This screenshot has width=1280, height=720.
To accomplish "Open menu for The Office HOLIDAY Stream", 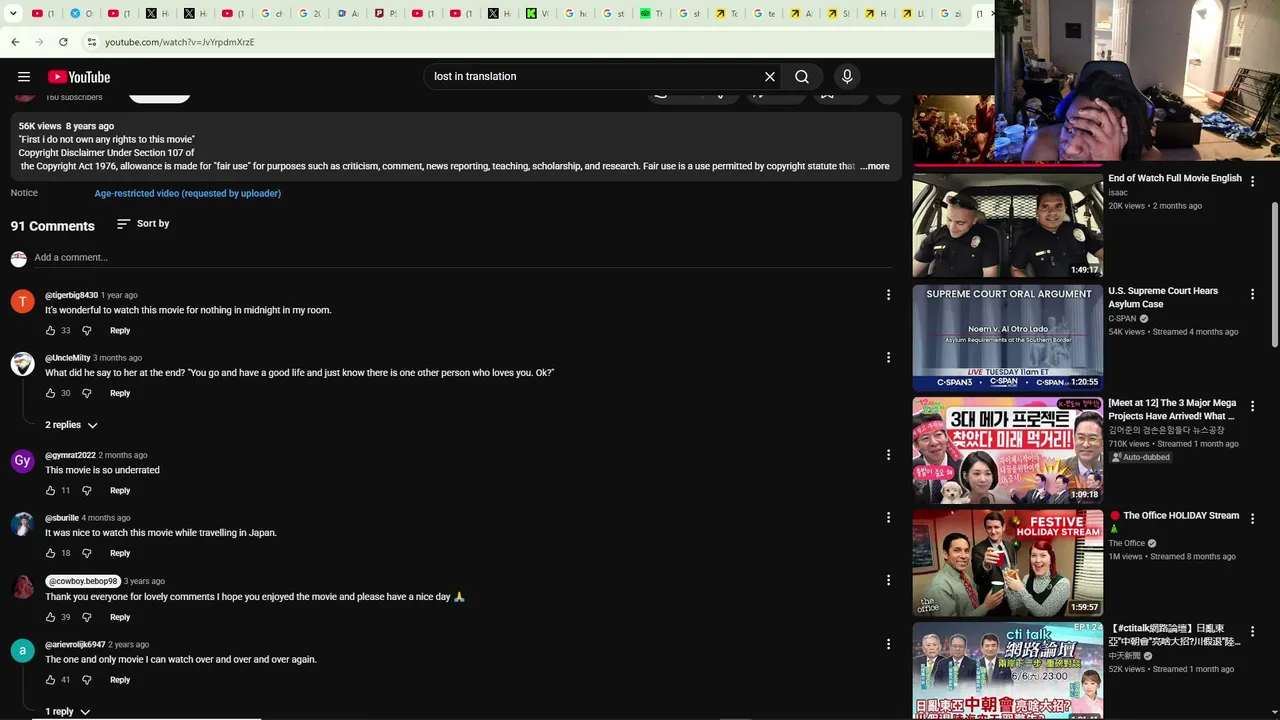I will click(1252, 519).
